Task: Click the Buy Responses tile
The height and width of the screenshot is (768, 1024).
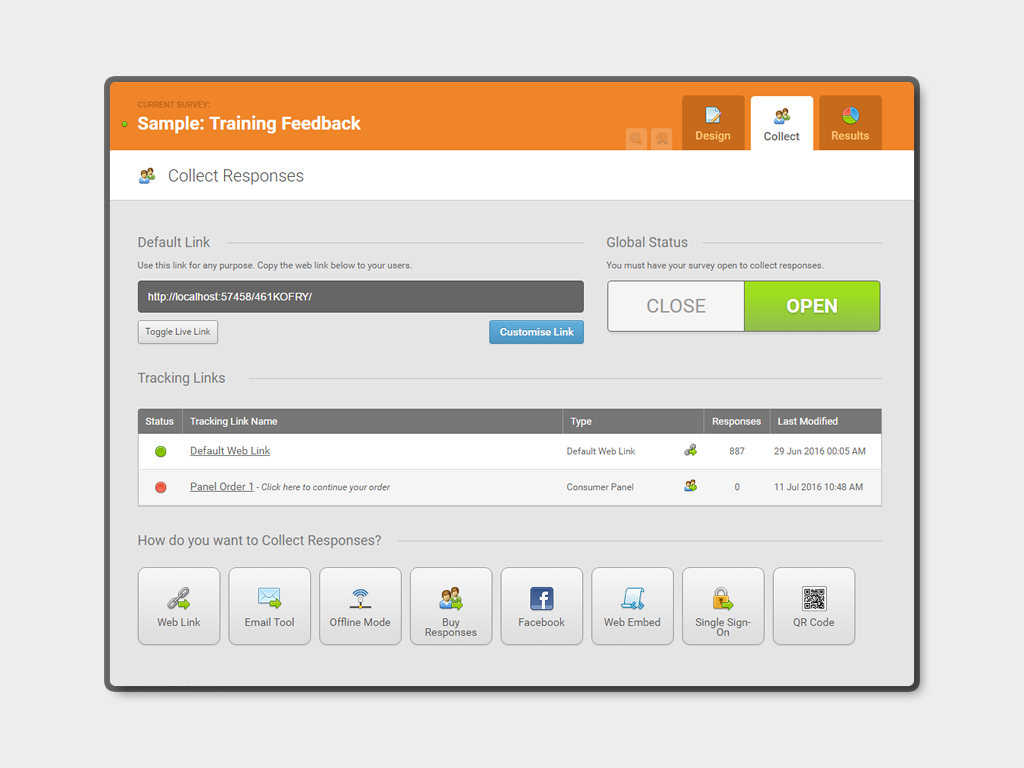Action: [451, 606]
